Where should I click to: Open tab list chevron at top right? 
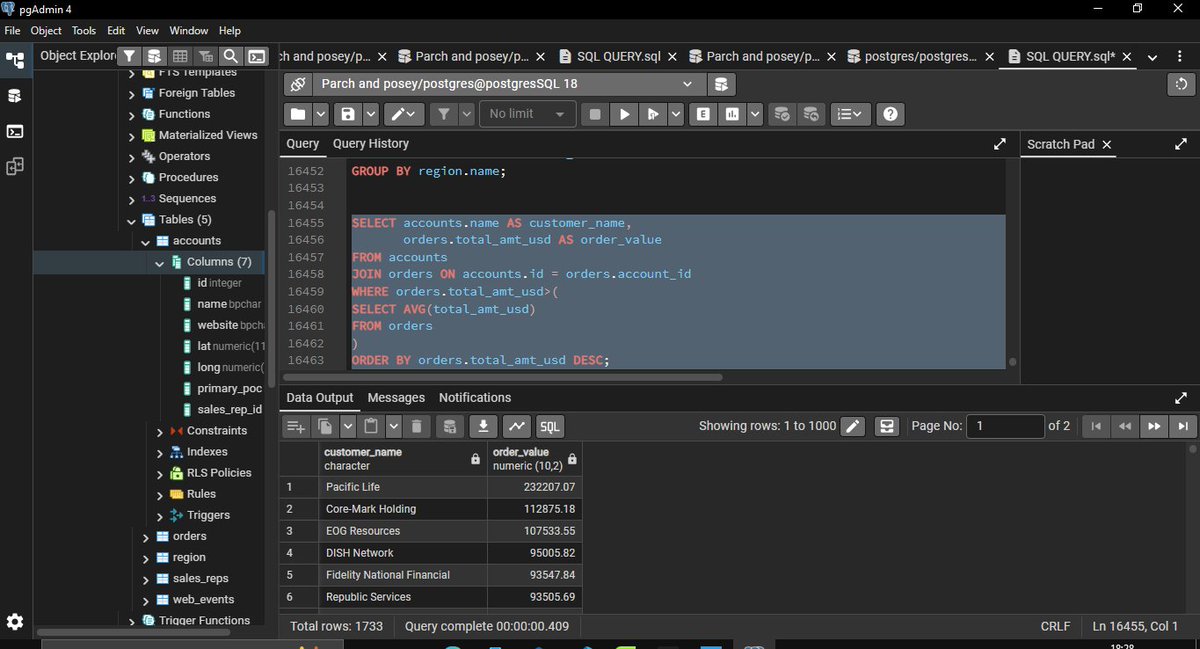1152,57
